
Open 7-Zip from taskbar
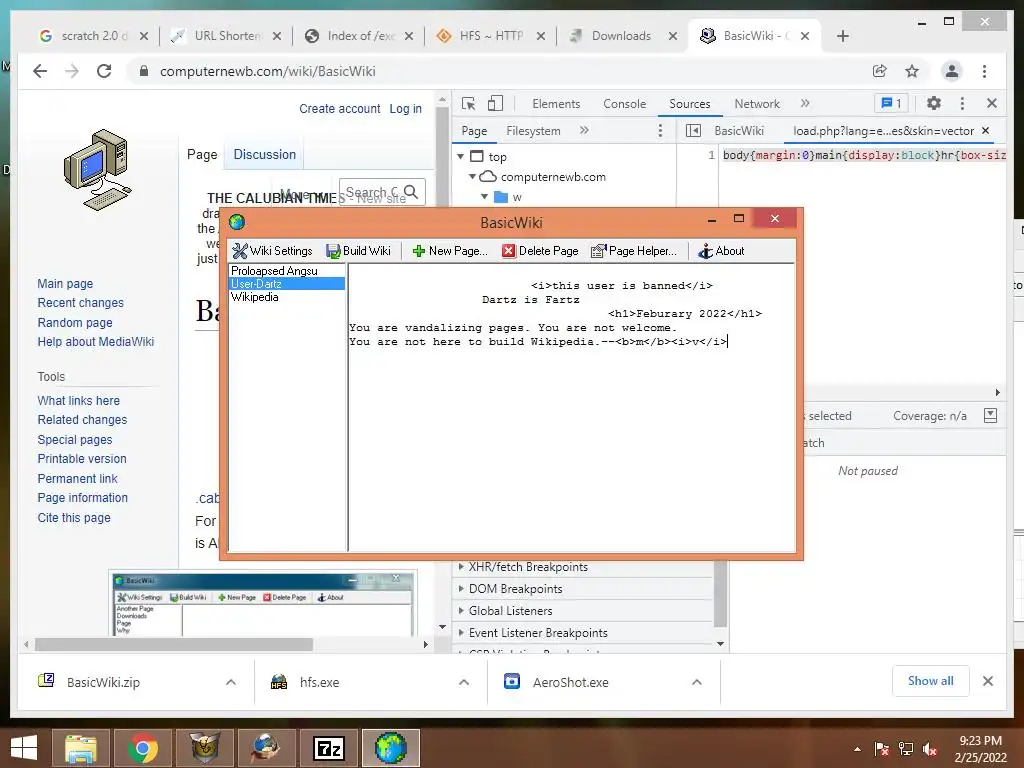[328, 748]
